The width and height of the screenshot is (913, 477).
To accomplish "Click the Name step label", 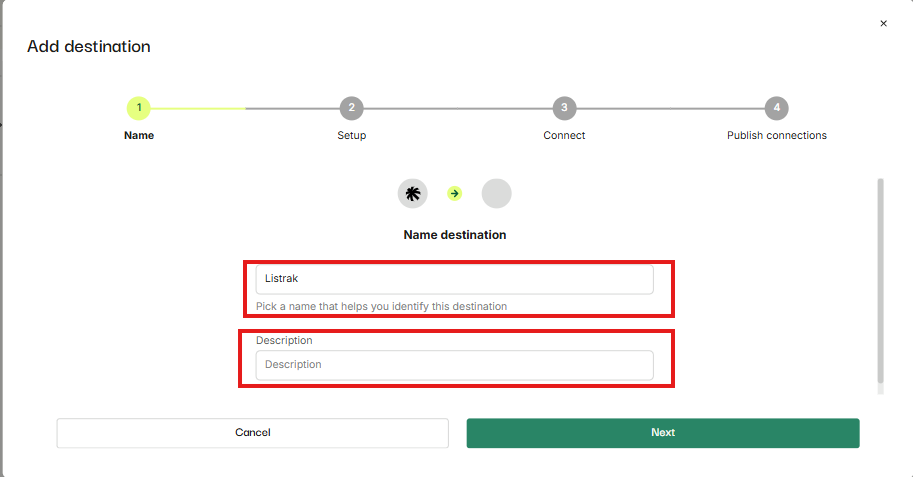I will pos(139,135).
